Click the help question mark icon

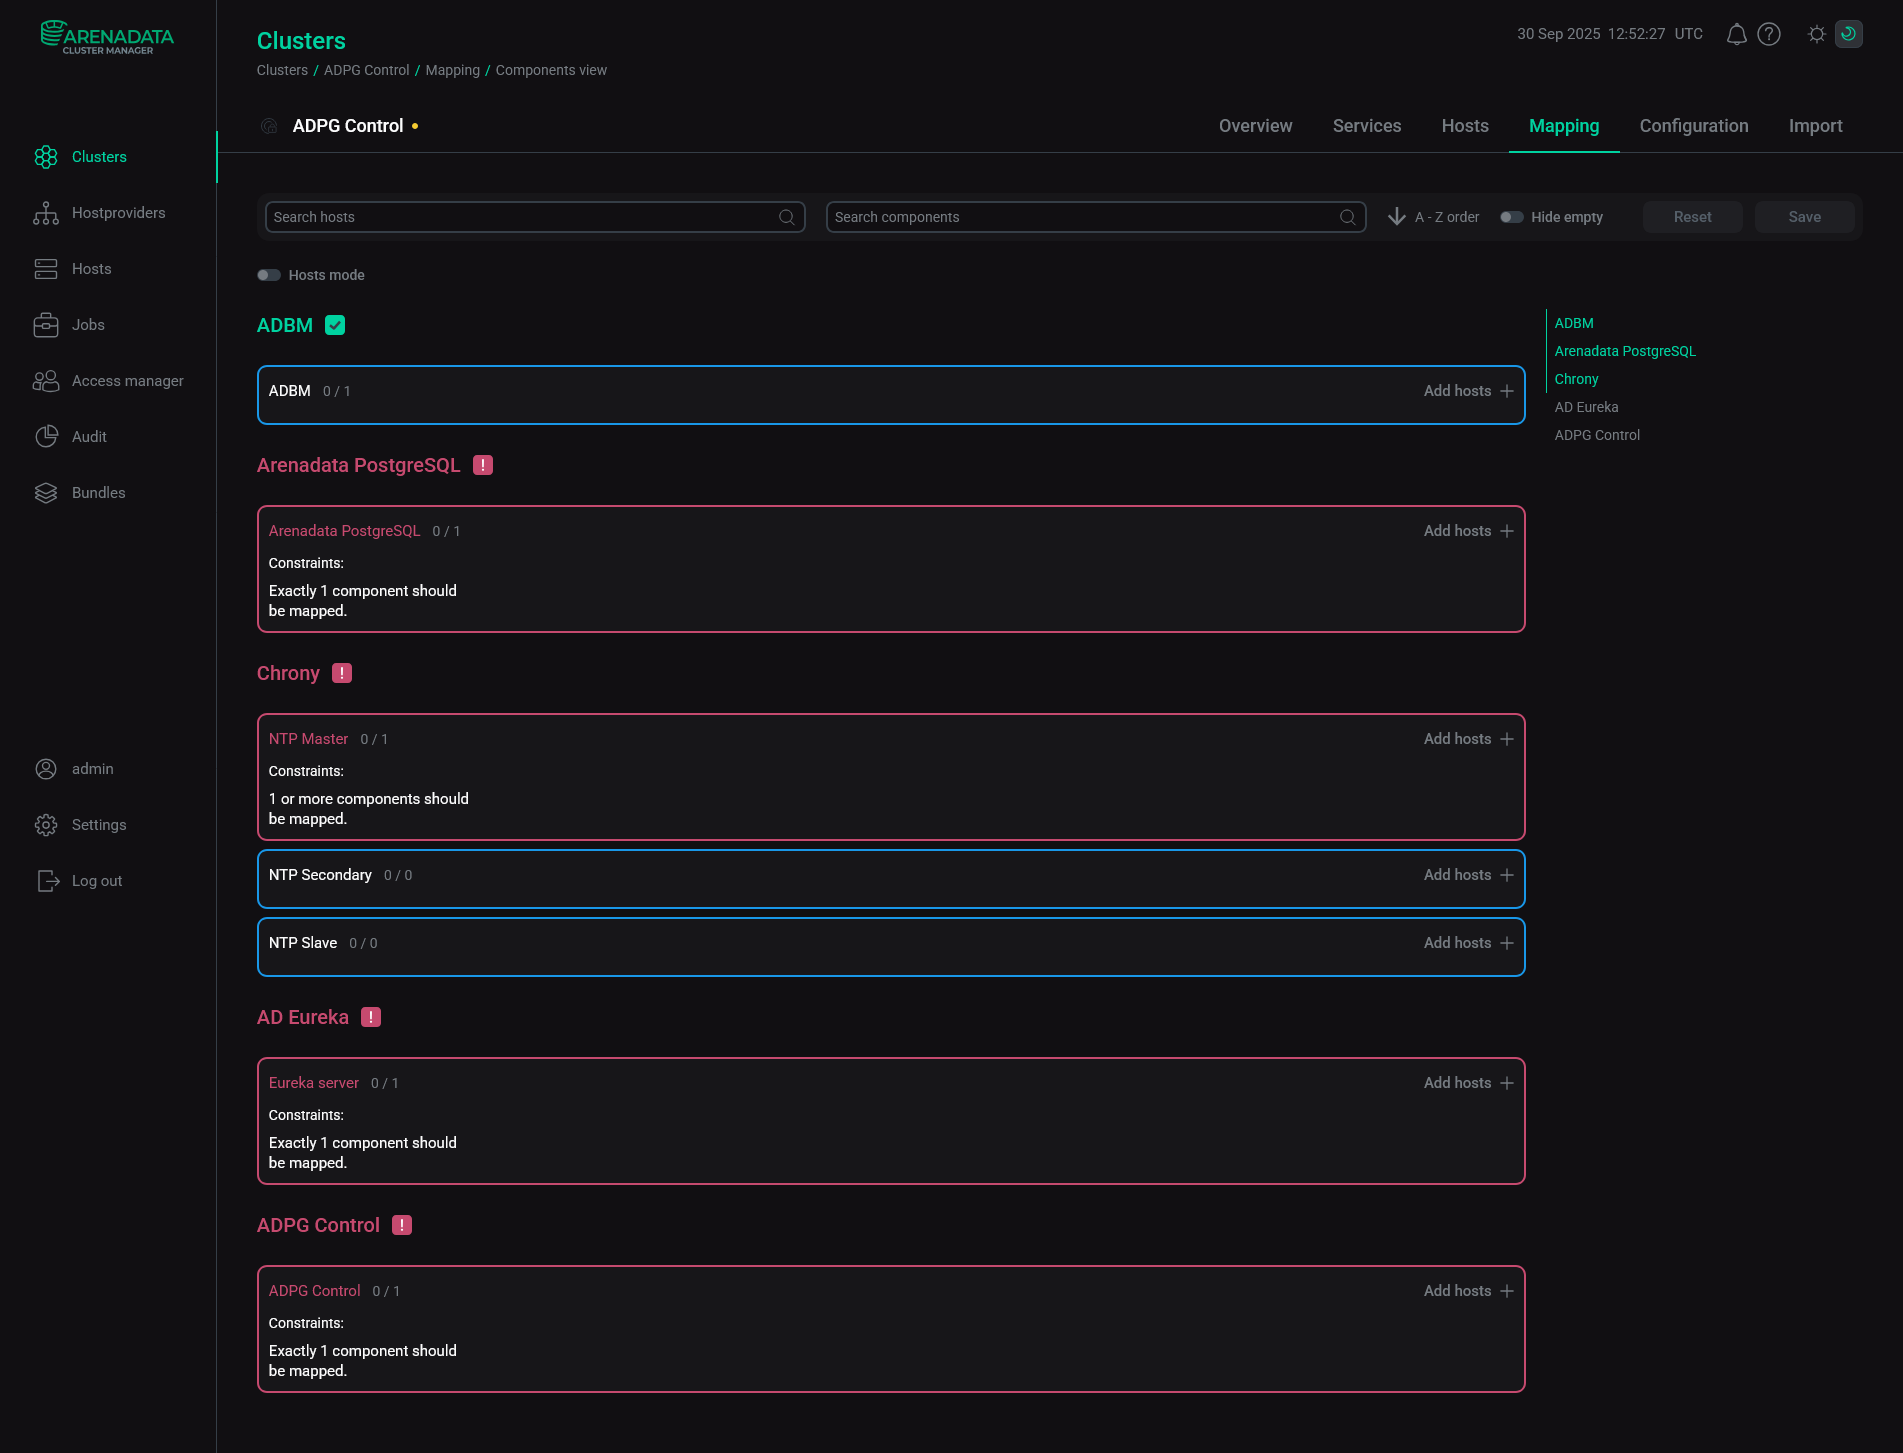pos(1769,34)
